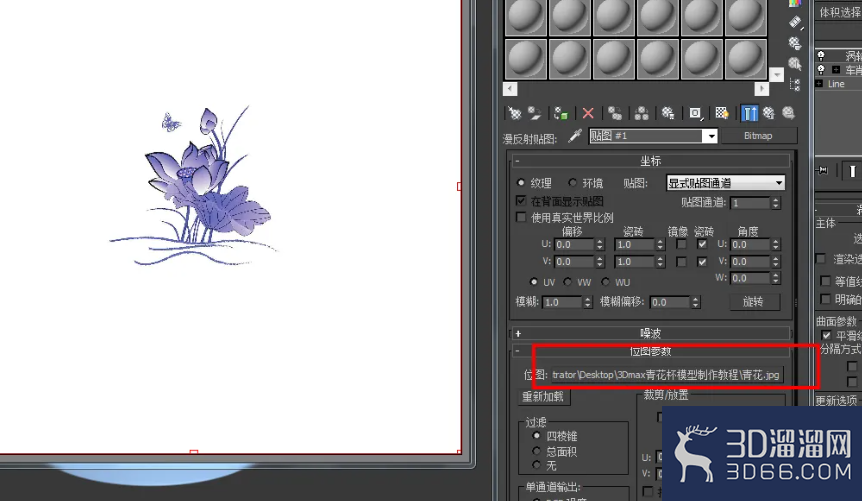
Task: Toggle the Show End Result icon
Action: tap(749, 113)
